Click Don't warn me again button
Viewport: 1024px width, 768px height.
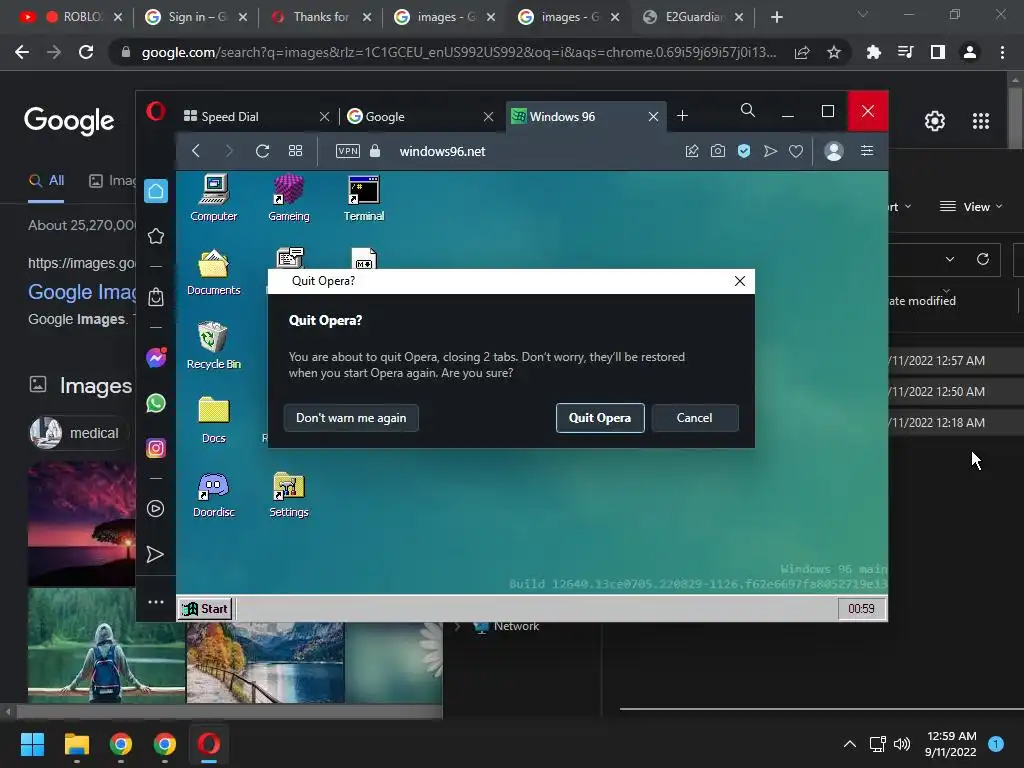[351, 418]
